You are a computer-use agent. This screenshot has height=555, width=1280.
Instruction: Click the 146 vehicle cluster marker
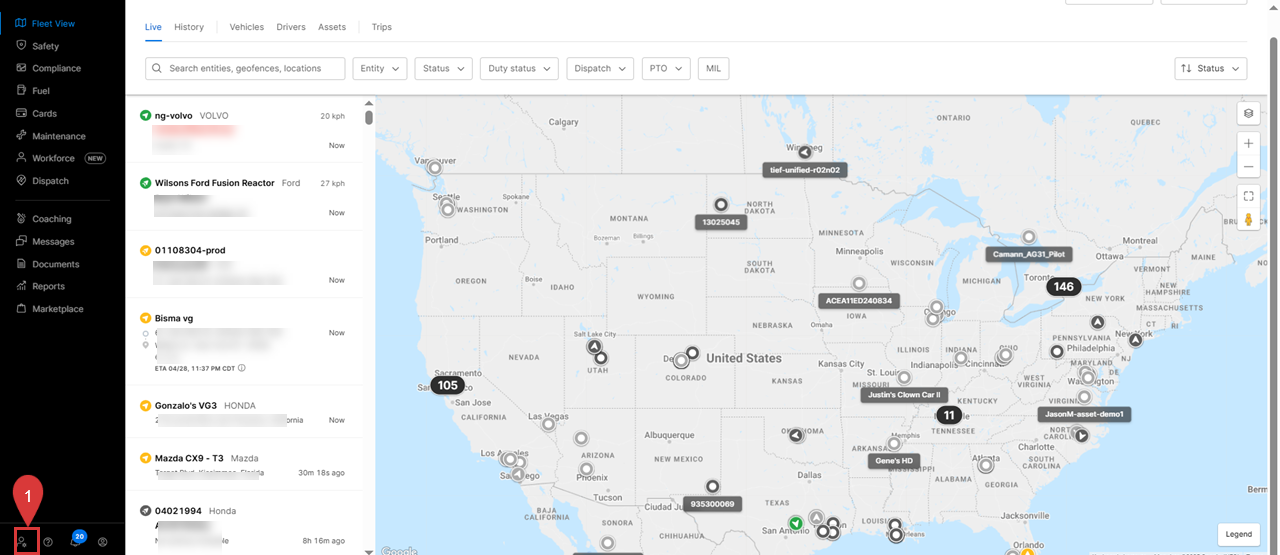(1063, 287)
